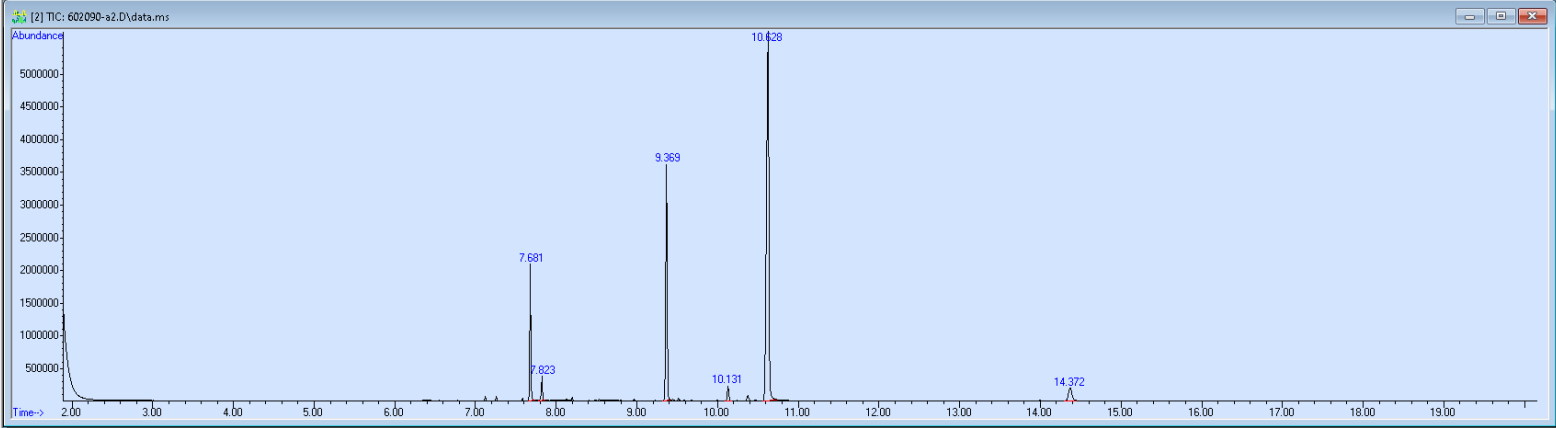1556x428 pixels.
Task: Click the 16.00 time axis tick
Action: (1201, 412)
